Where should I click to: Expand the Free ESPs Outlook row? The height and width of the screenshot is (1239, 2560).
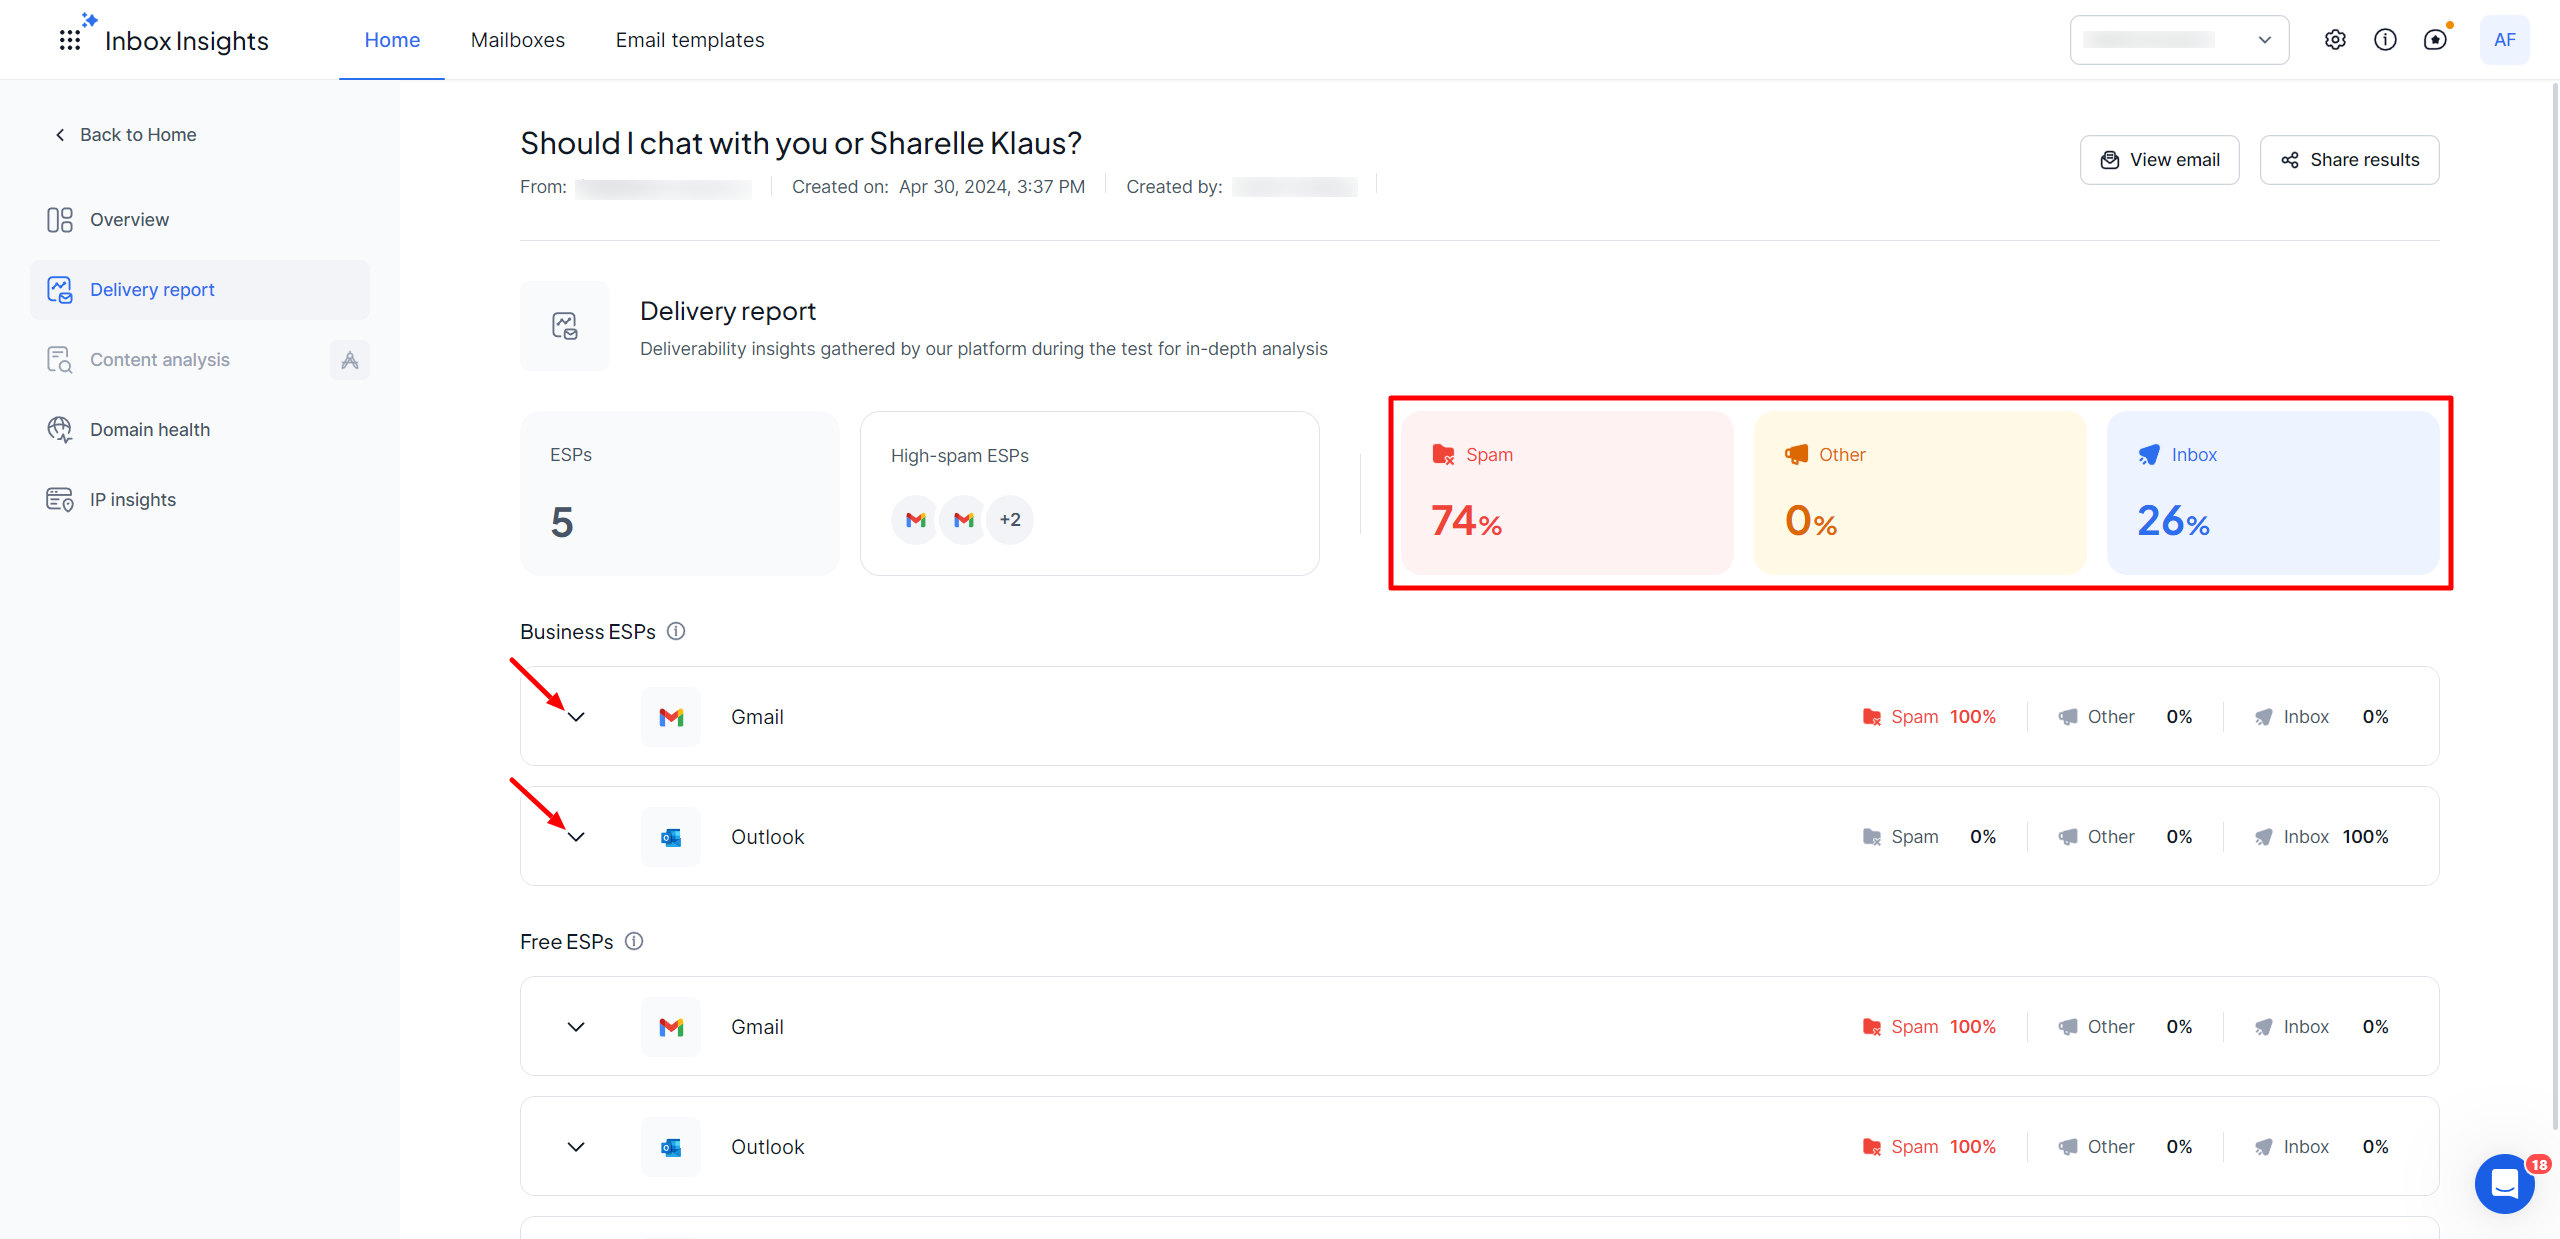click(576, 1147)
